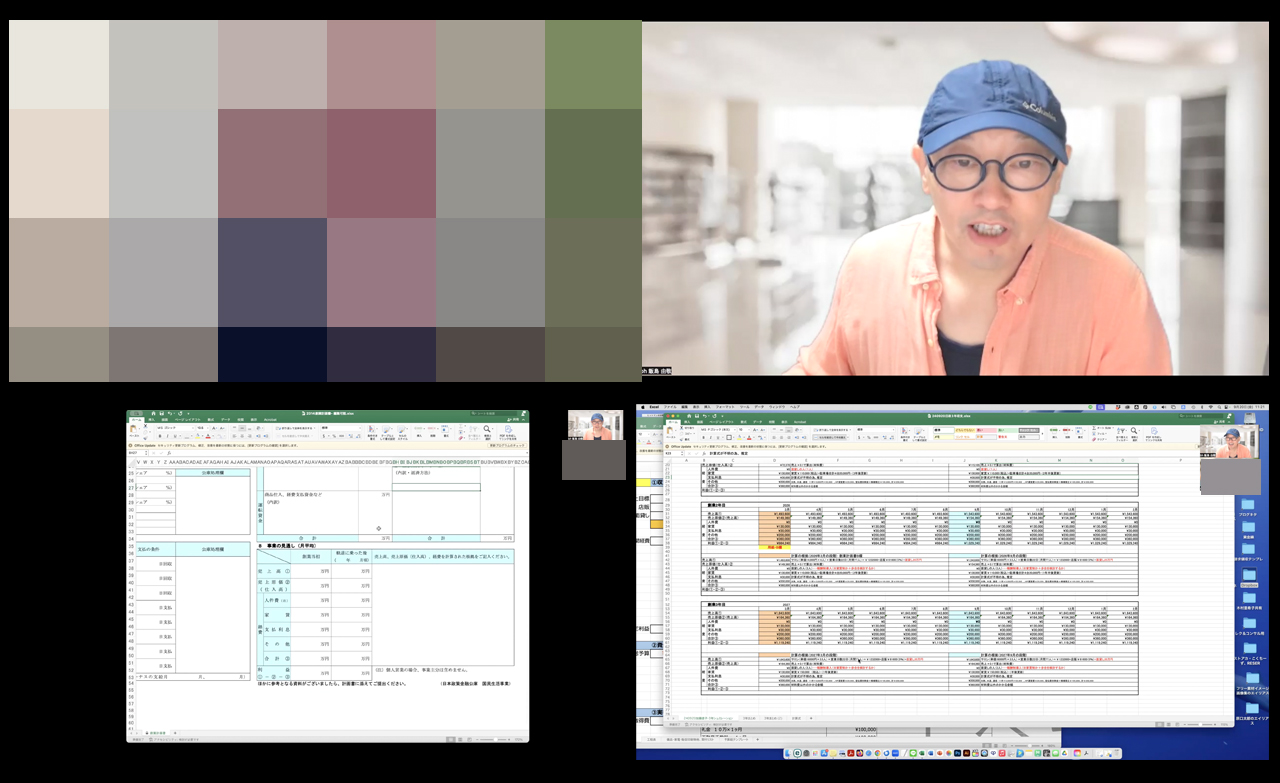Open the ヘルプ menu in macOS menu bar
1280x783 pixels.
click(x=795, y=407)
